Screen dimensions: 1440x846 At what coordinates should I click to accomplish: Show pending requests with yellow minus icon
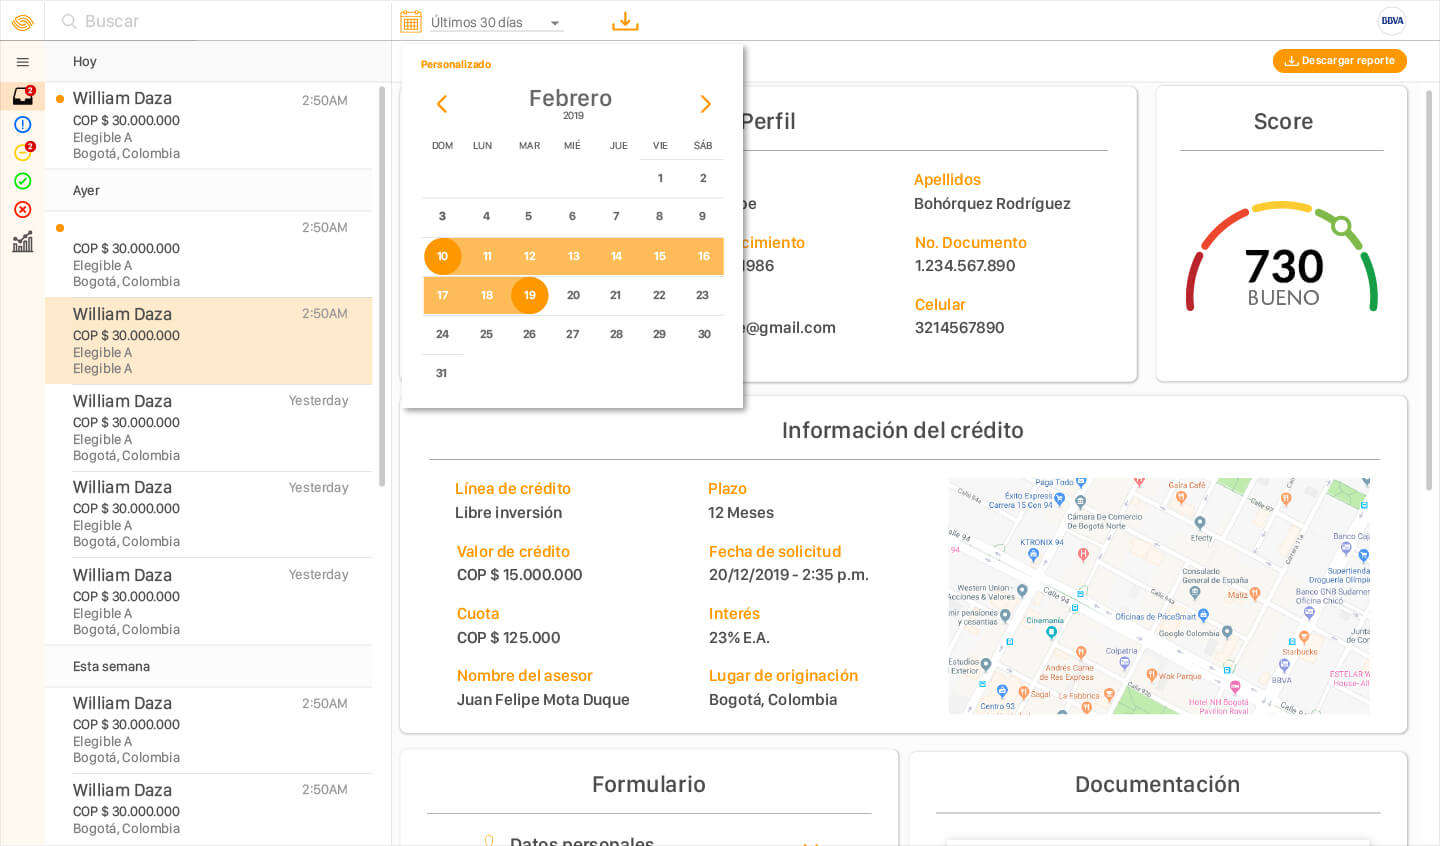(22, 153)
